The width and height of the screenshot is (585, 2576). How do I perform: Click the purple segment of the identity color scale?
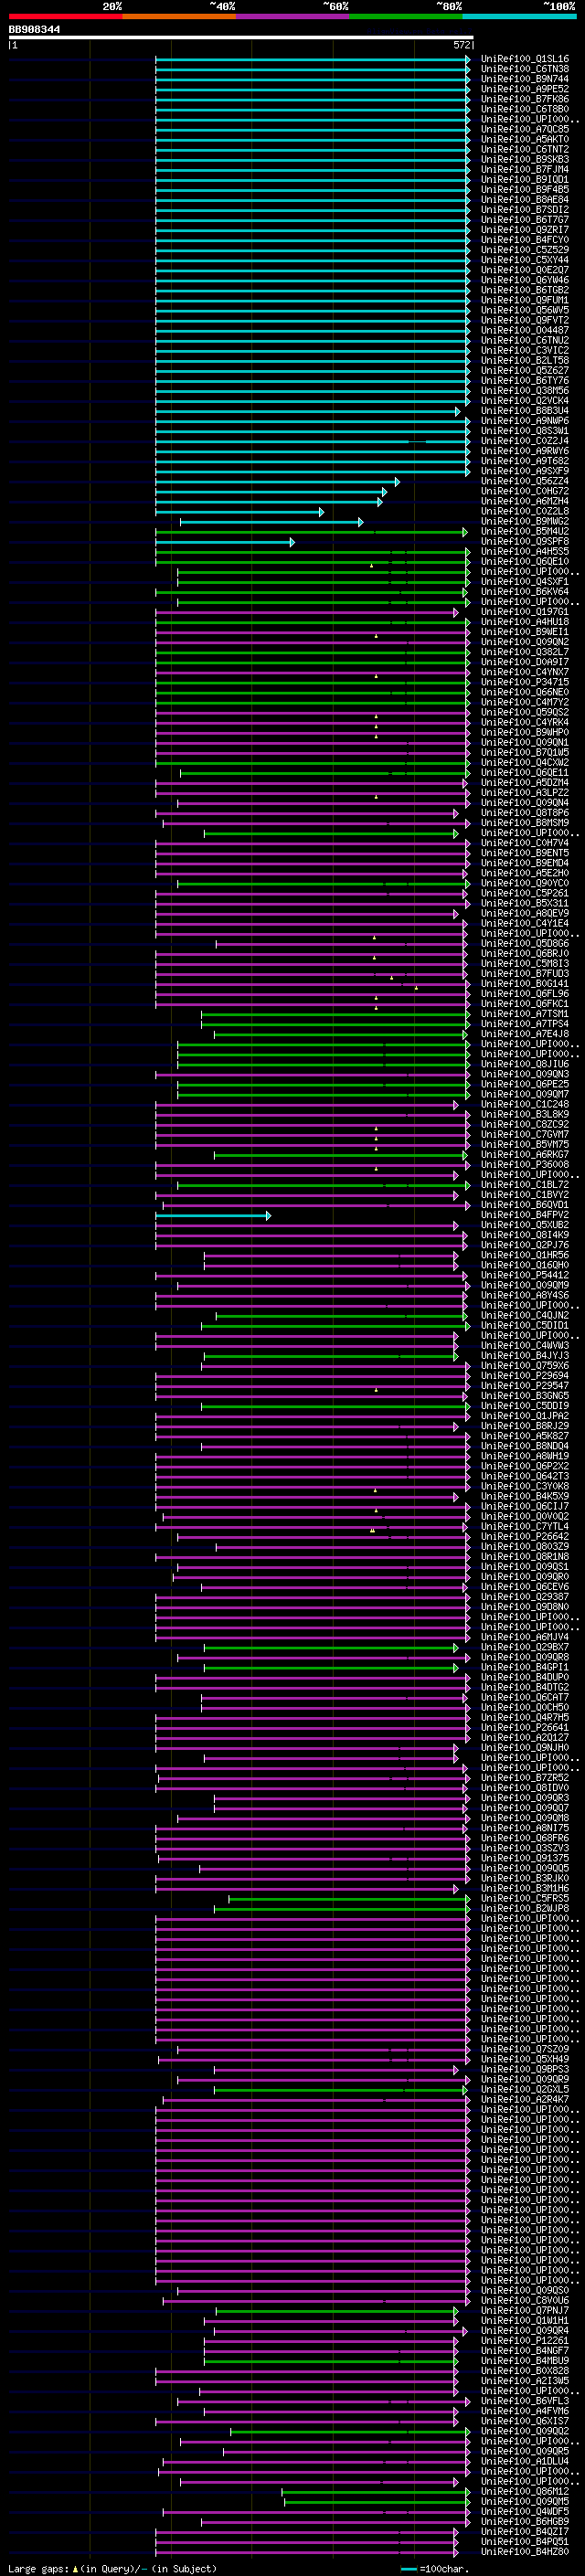[292, 16]
